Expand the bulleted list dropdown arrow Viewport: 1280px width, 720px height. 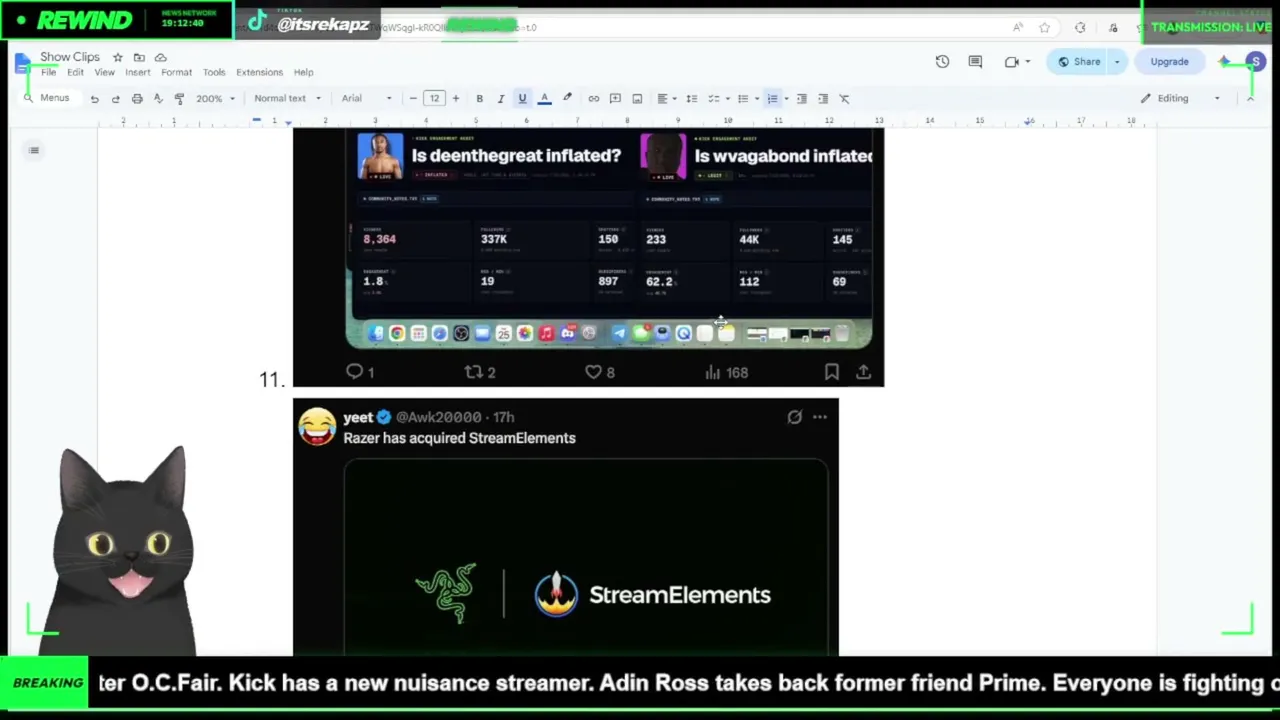click(x=757, y=99)
